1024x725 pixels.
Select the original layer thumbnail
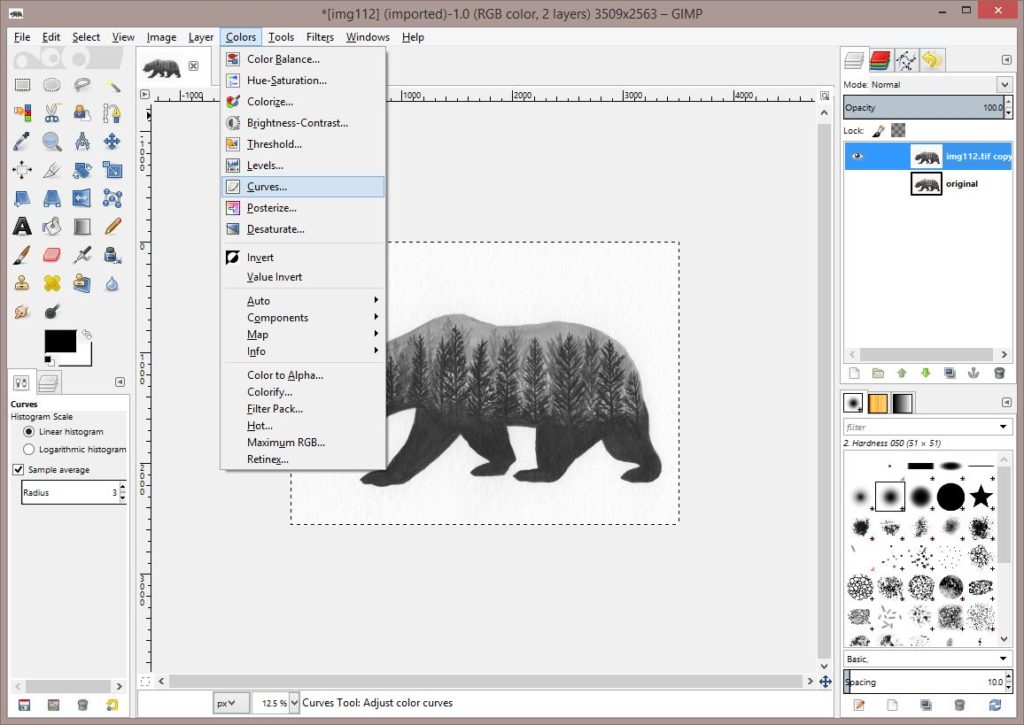point(926,184)
